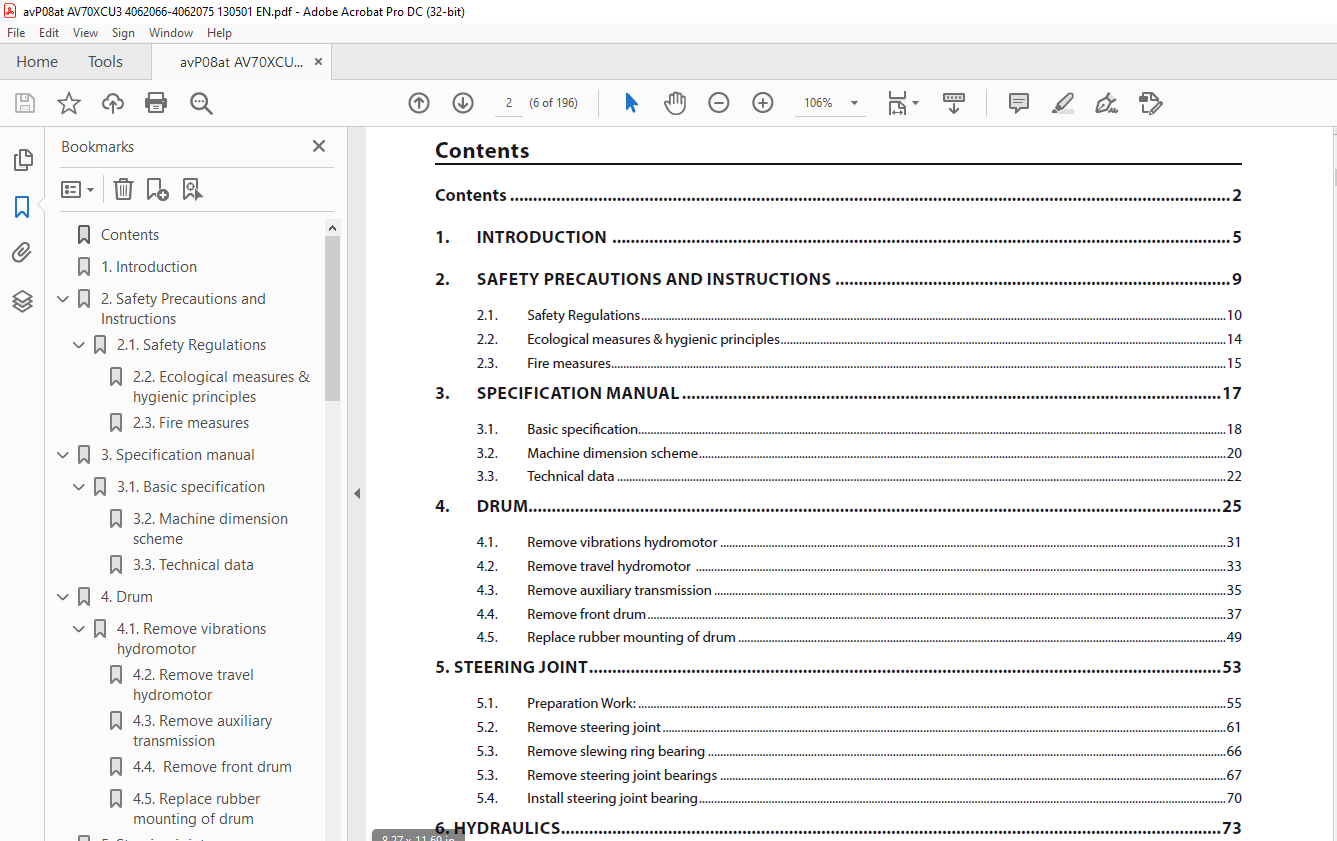This screenshot has width=1337, height=841.
Task: Follow the 2.1 Safety Regulations contents link
Action: click(859, 315)
